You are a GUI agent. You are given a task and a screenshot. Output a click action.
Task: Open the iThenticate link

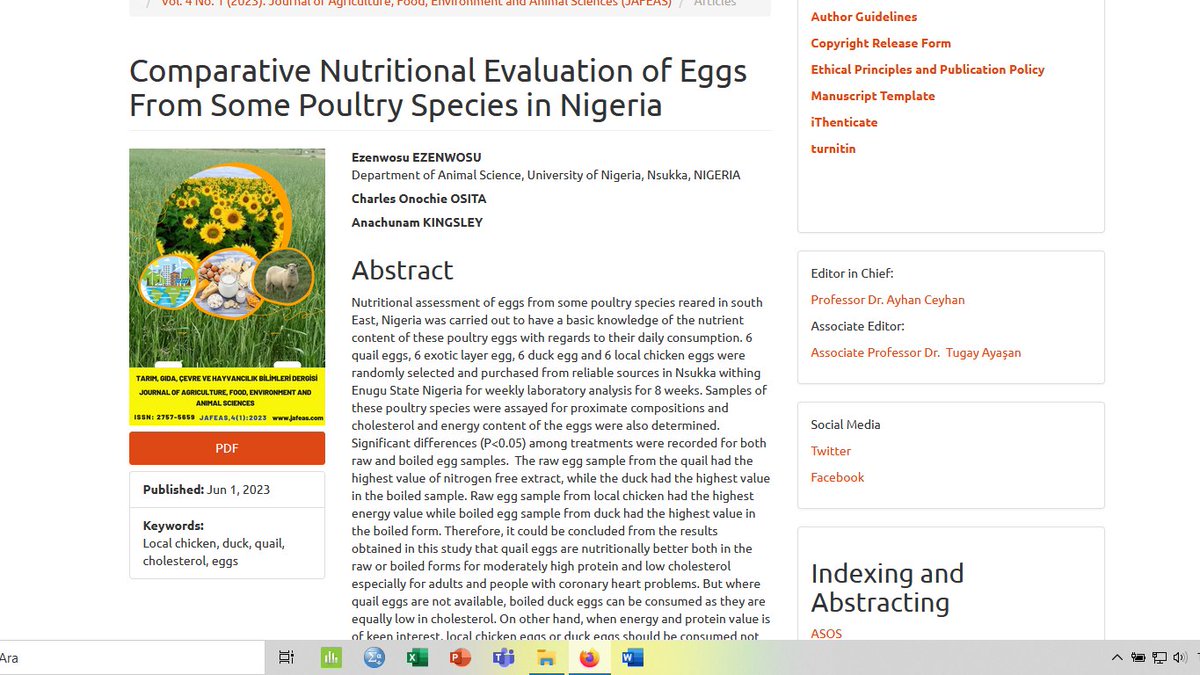coord(844,122)
